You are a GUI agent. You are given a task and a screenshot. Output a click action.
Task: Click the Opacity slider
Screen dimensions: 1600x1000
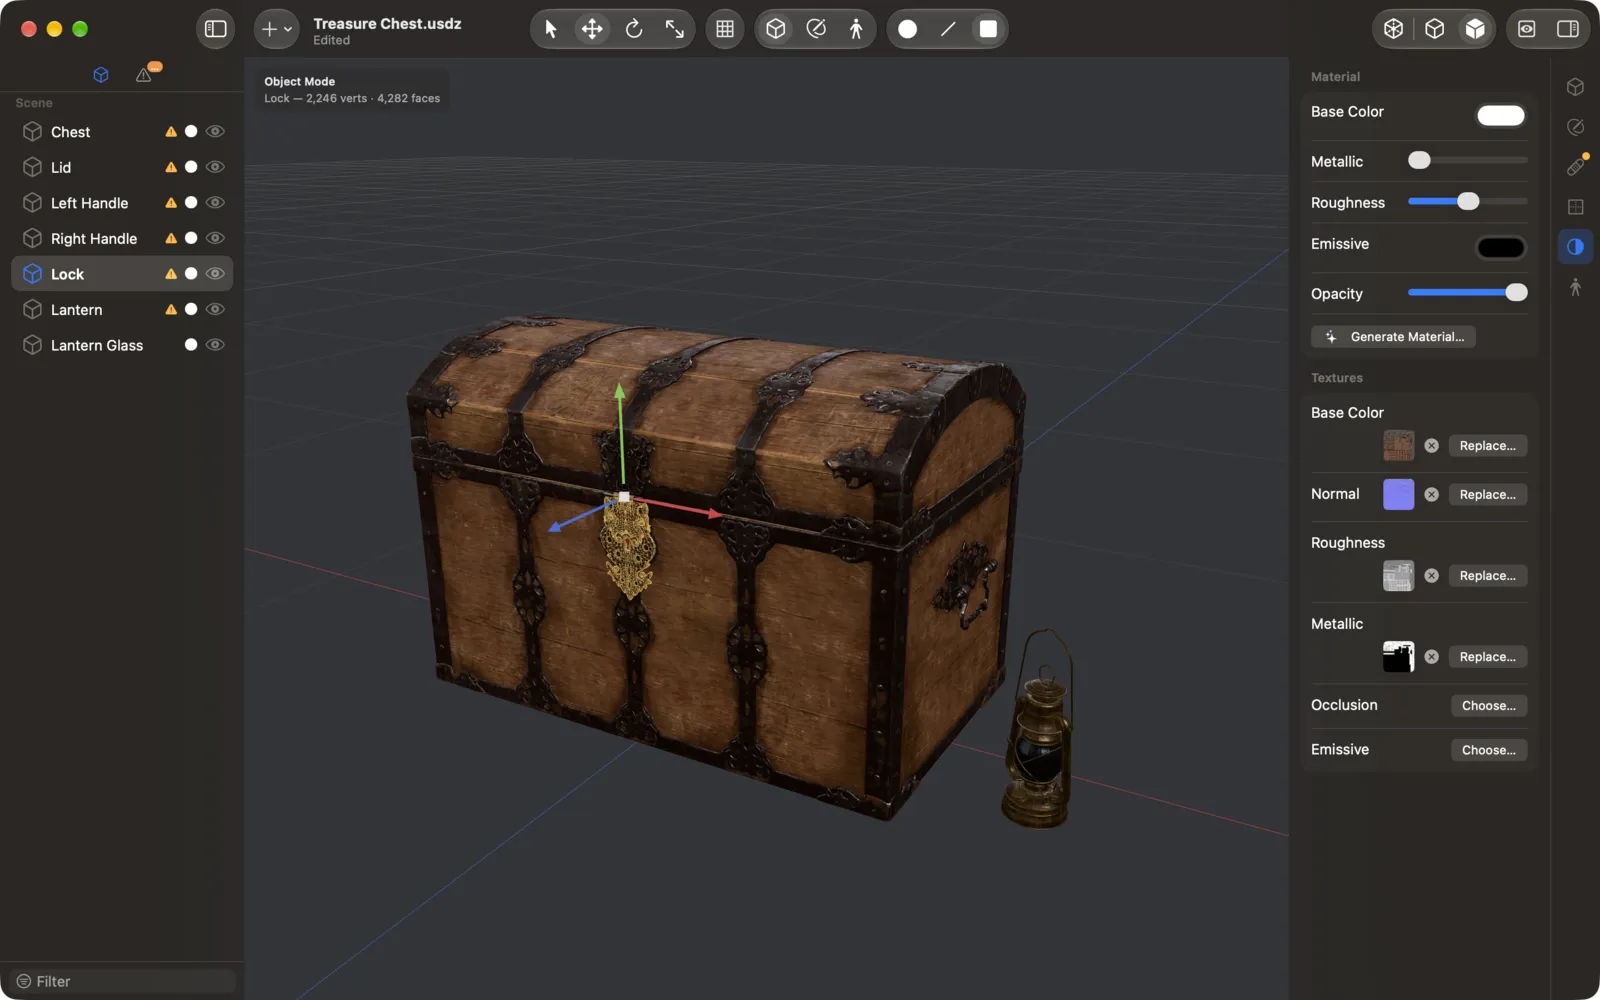click(1468, 293)
